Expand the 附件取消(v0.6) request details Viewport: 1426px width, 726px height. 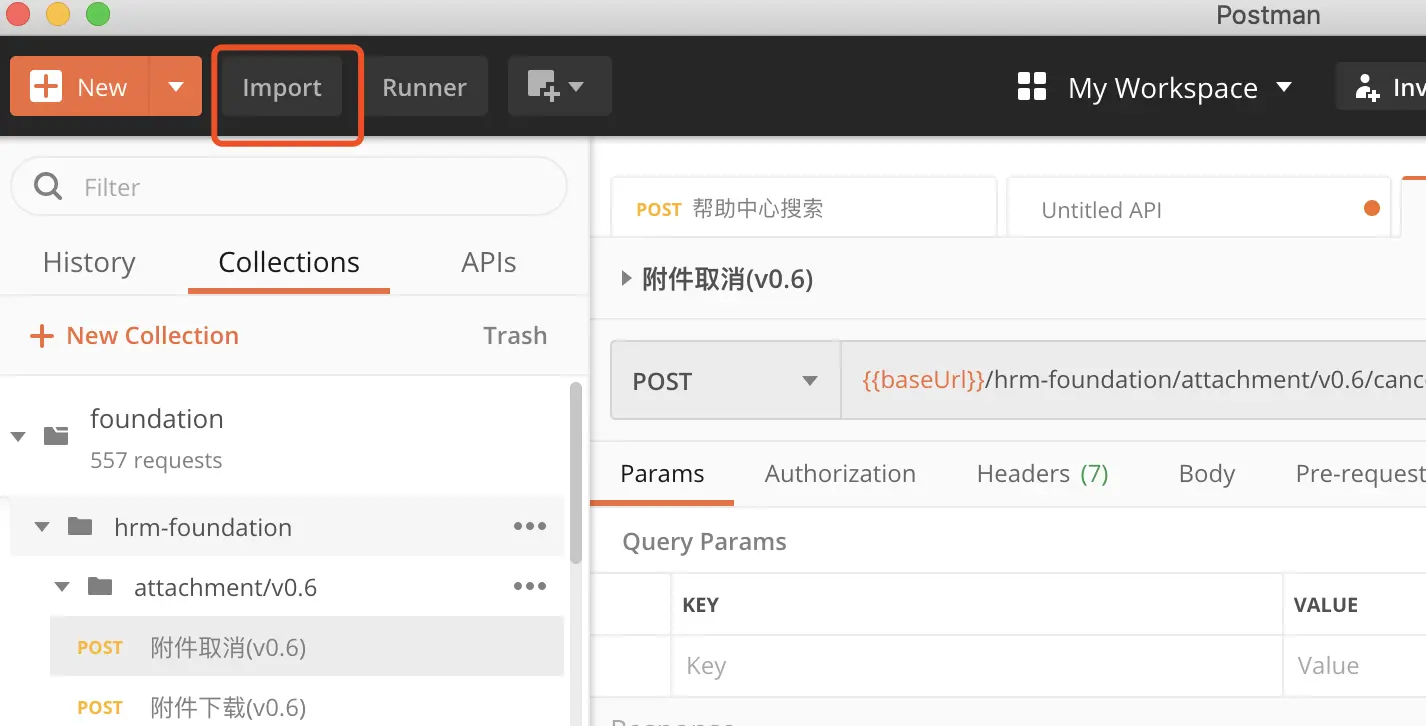tap(626, 279)
